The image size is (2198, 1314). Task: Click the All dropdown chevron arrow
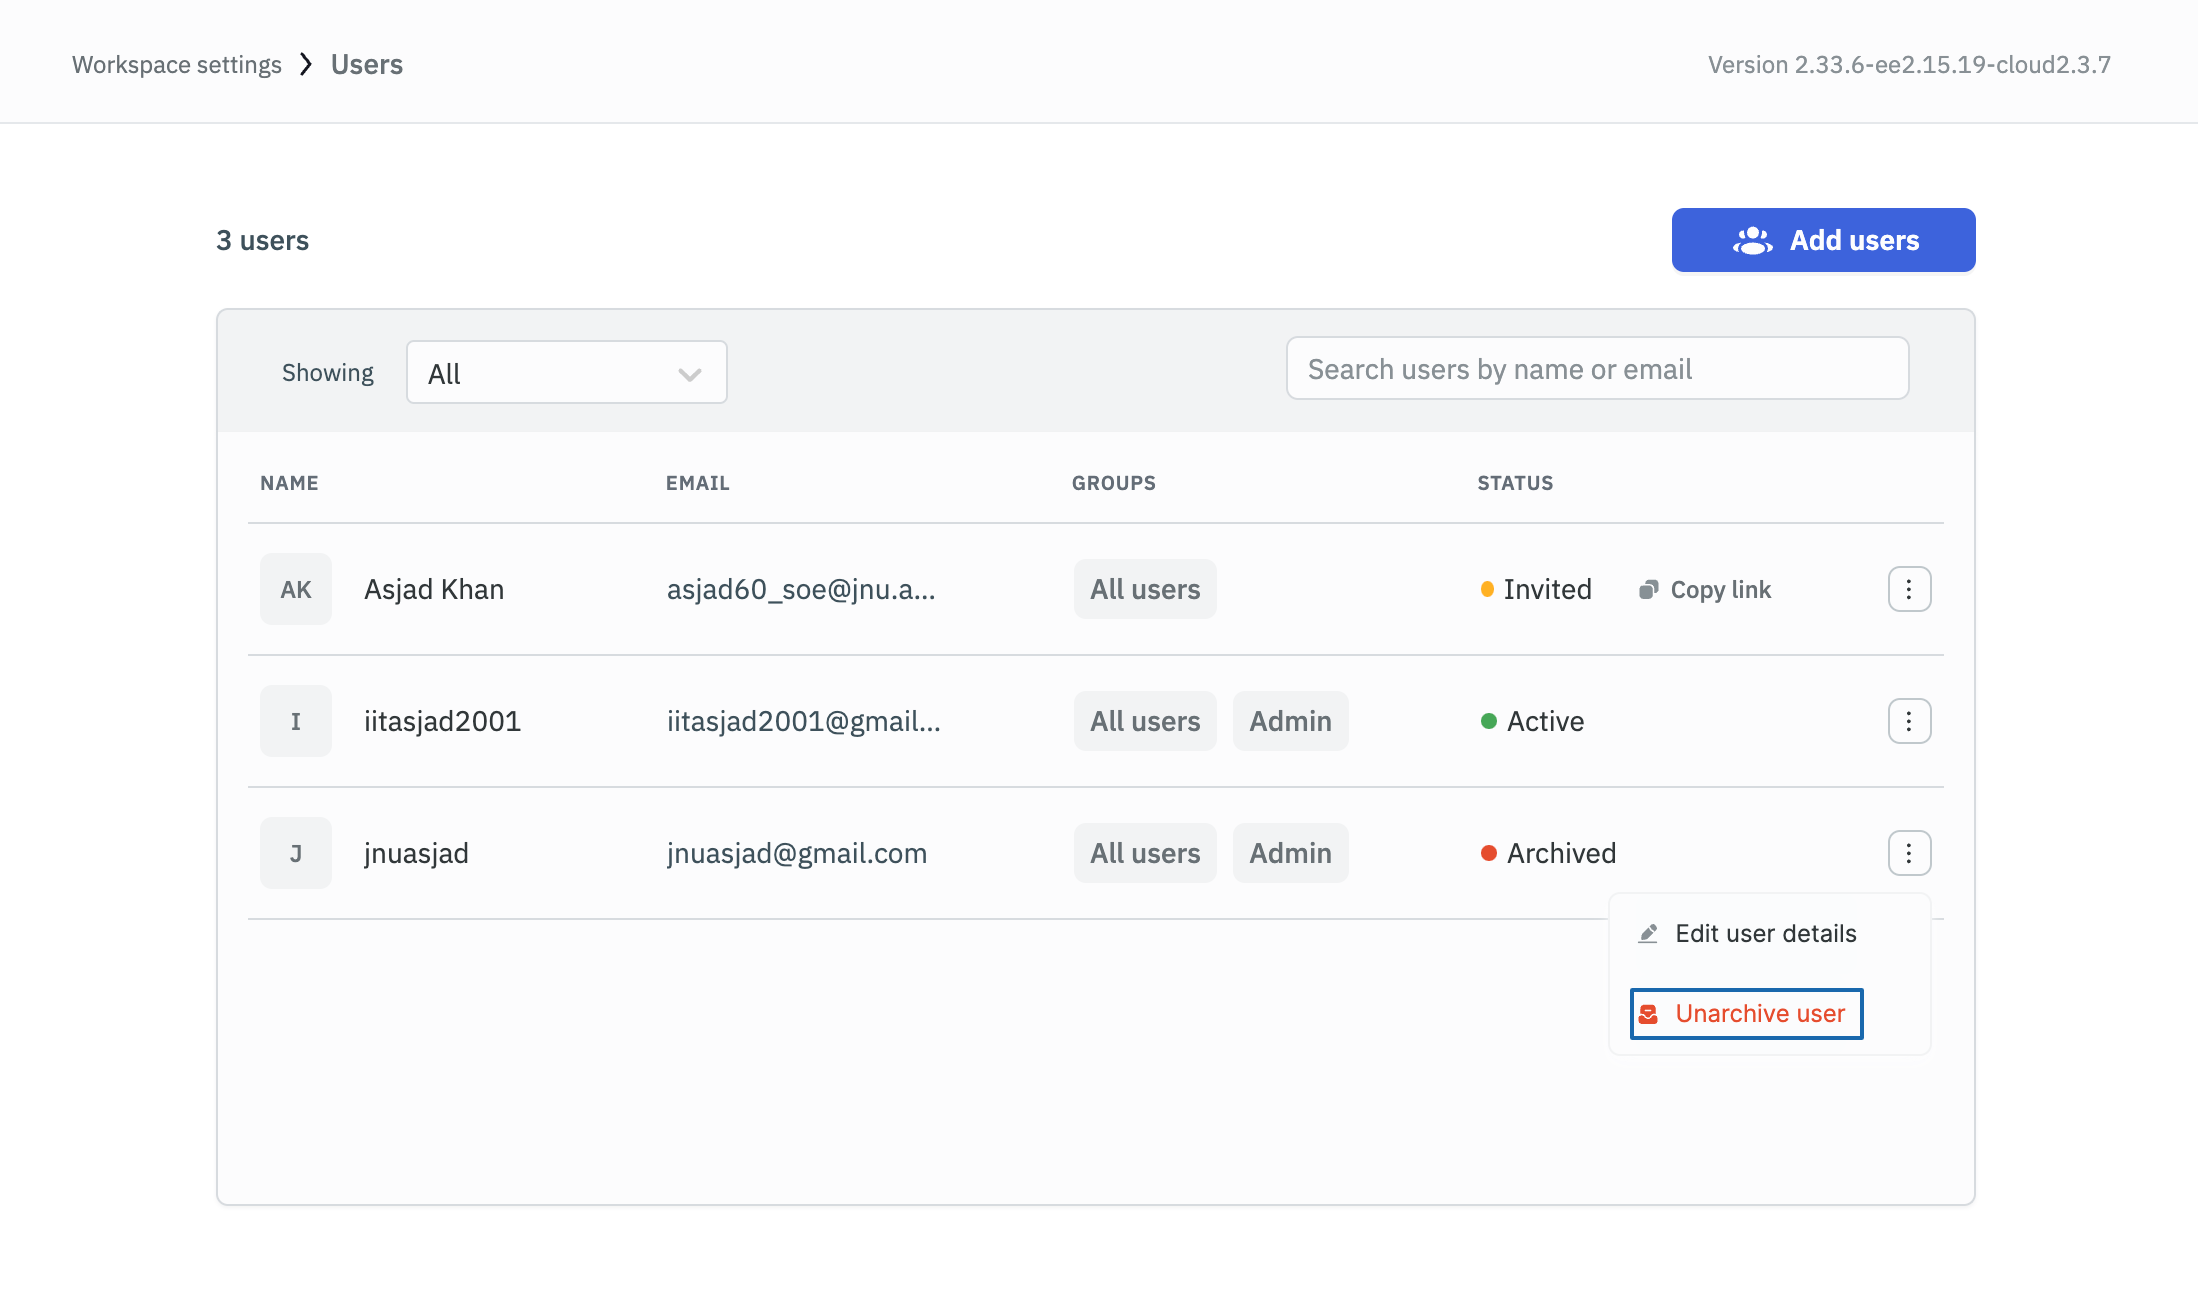687,372
